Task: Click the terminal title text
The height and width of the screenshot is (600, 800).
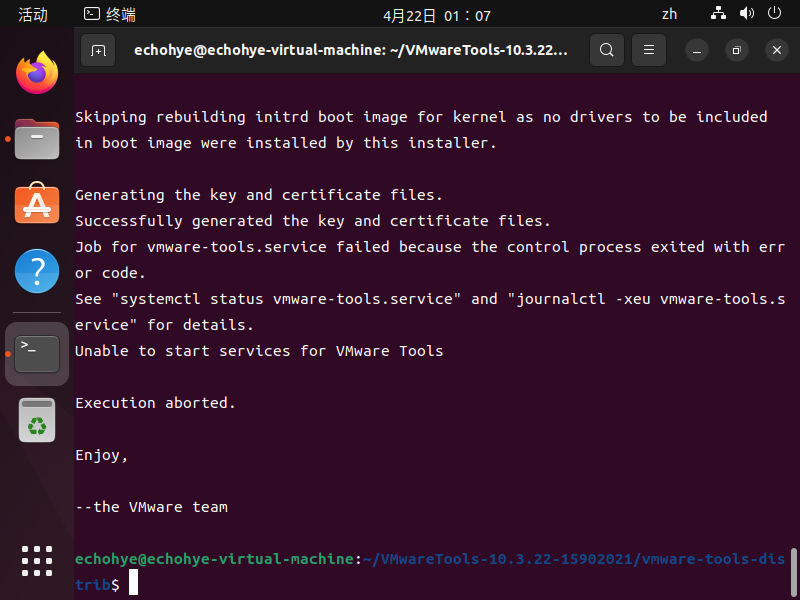Action: 351,50
